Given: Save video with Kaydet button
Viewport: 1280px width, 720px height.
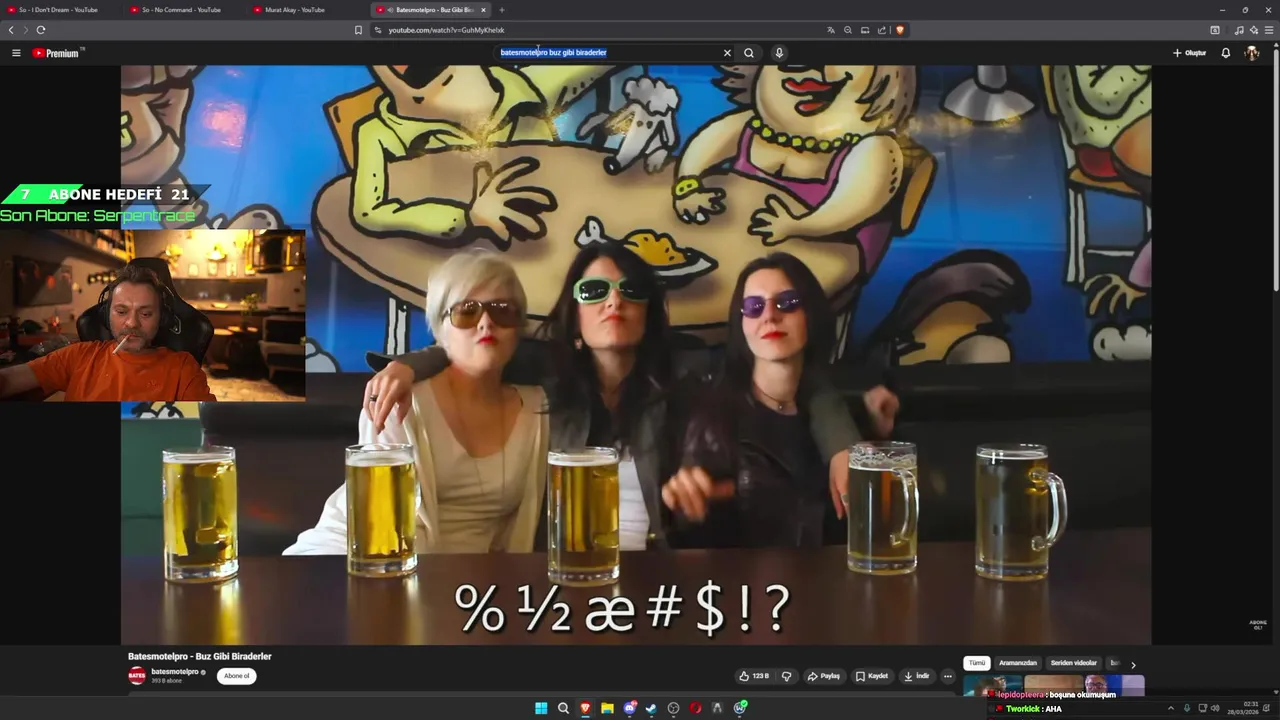Looking at the screenshot, I should (x=872, y=676).
